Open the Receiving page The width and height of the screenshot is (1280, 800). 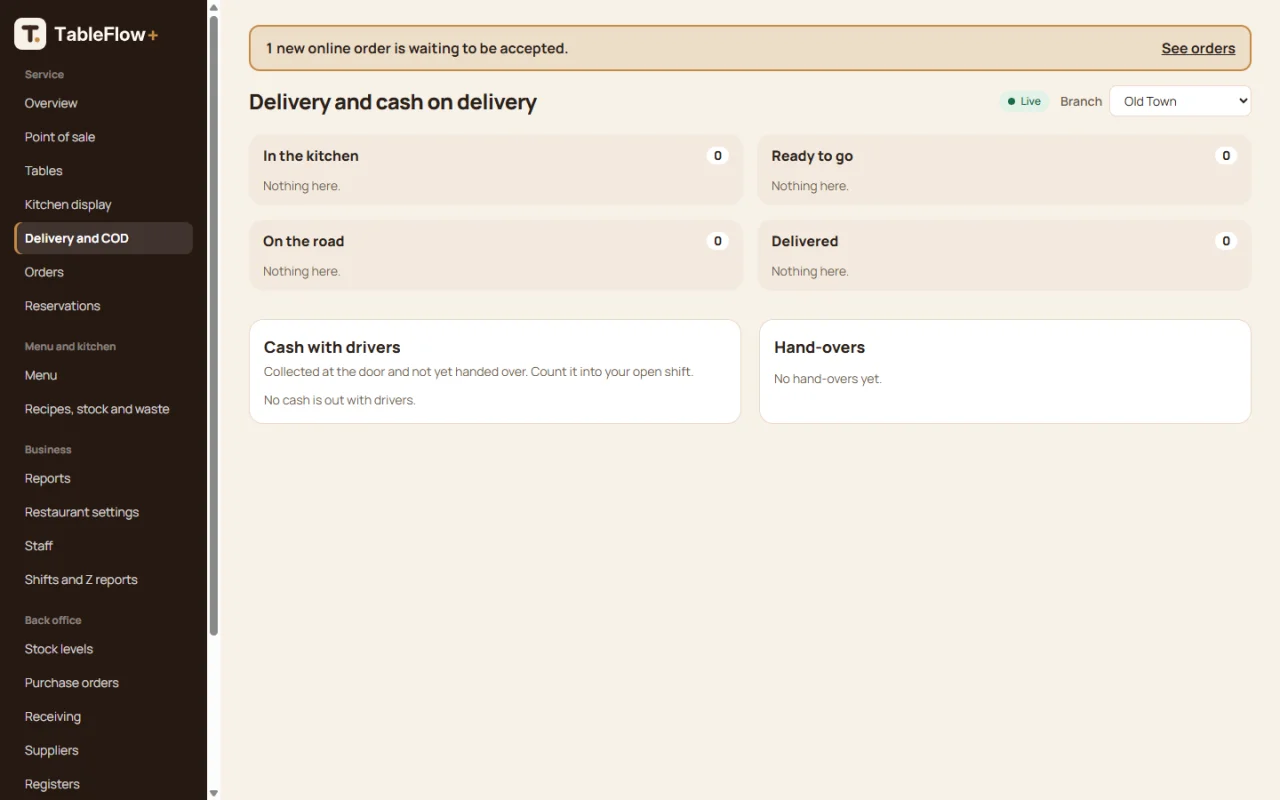(103, 717)
